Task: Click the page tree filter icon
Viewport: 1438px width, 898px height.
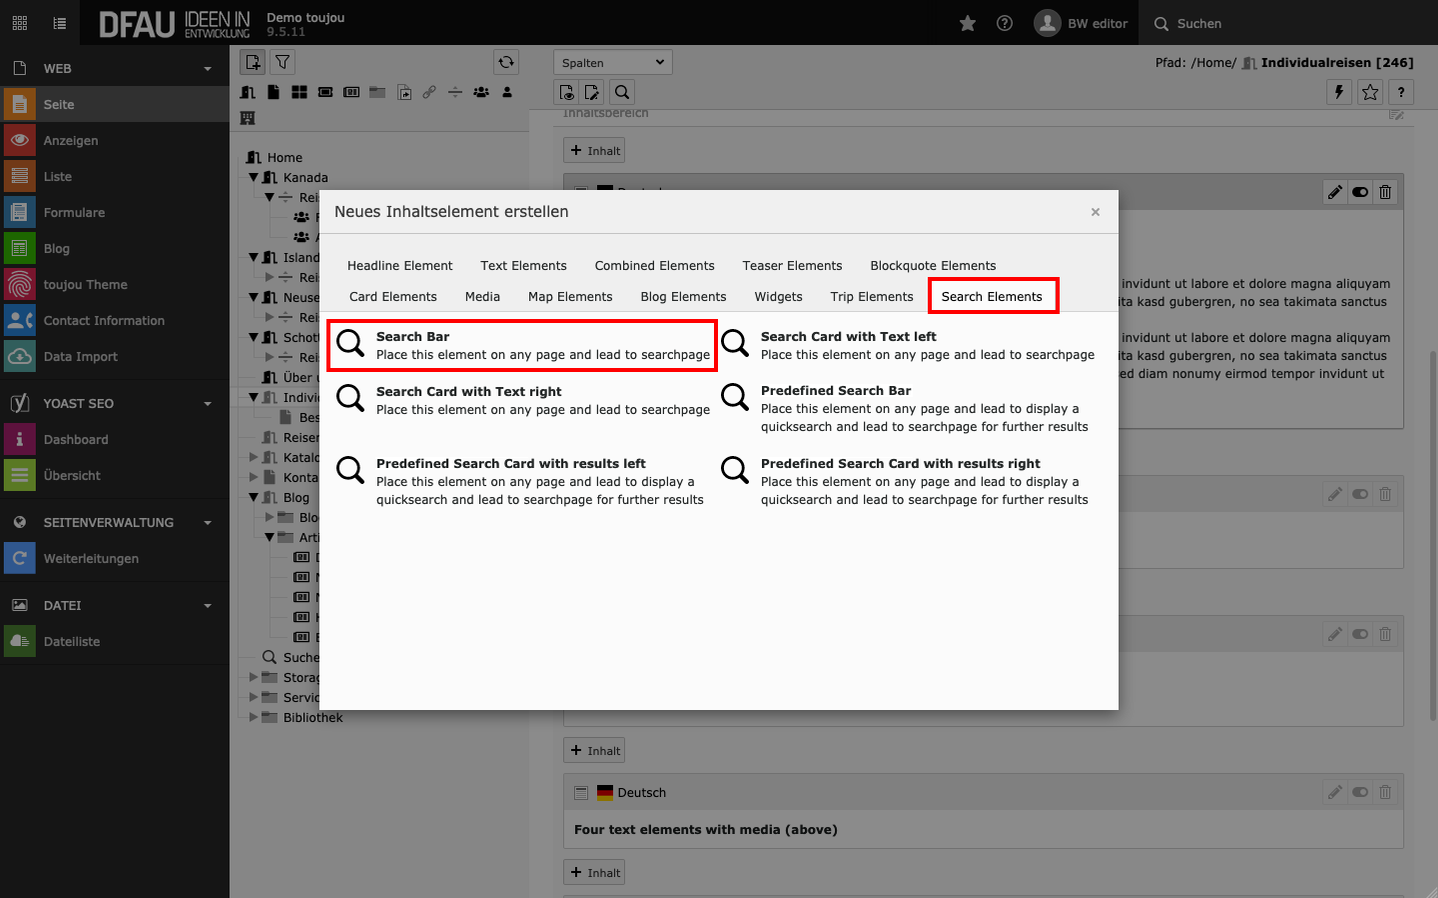Action: click(x=283, y=62)
